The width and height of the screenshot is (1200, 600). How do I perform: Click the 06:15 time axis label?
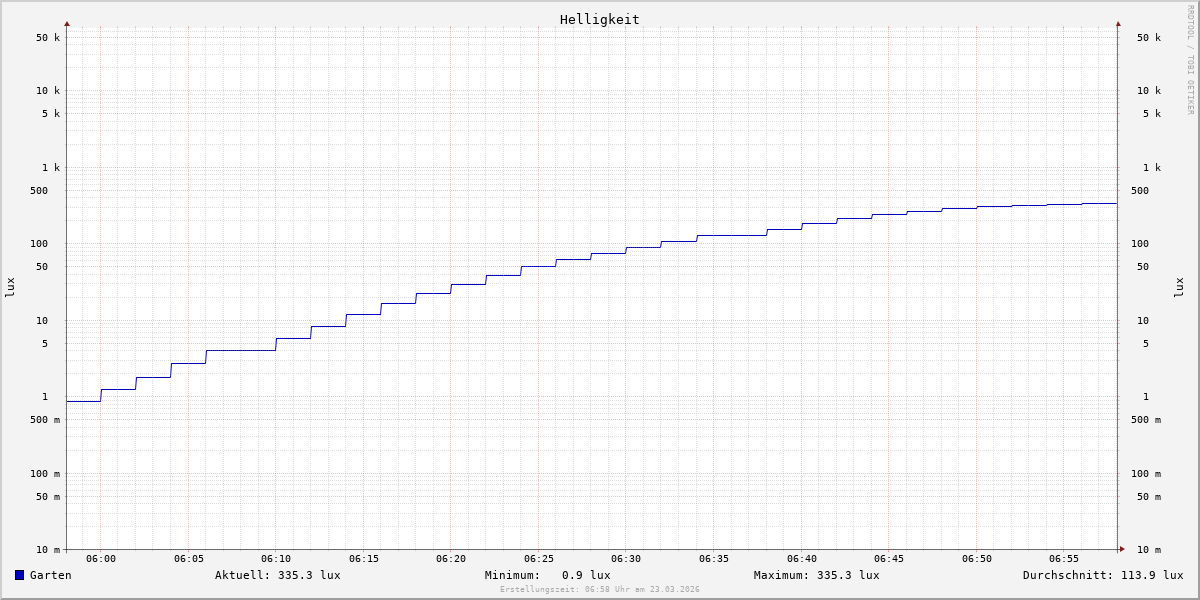[364, 559]
